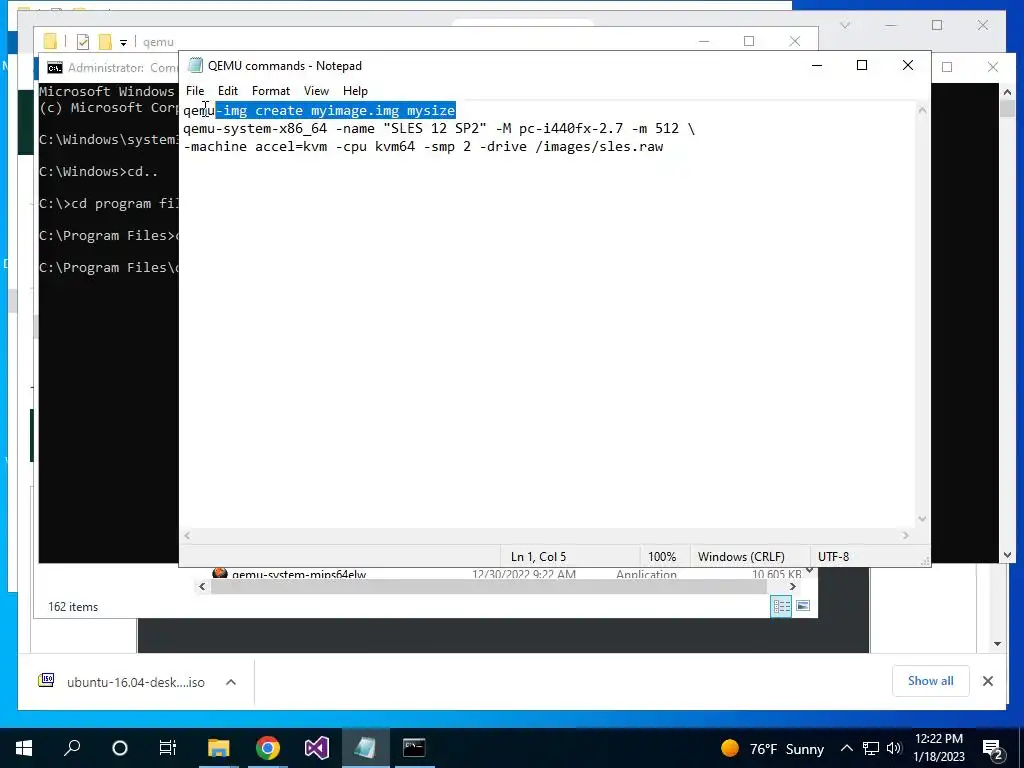This screenshot has width=1024, height=768.
Task: Click the Explorer horizontal scrollbar right arrow
Action: point(793,586)
